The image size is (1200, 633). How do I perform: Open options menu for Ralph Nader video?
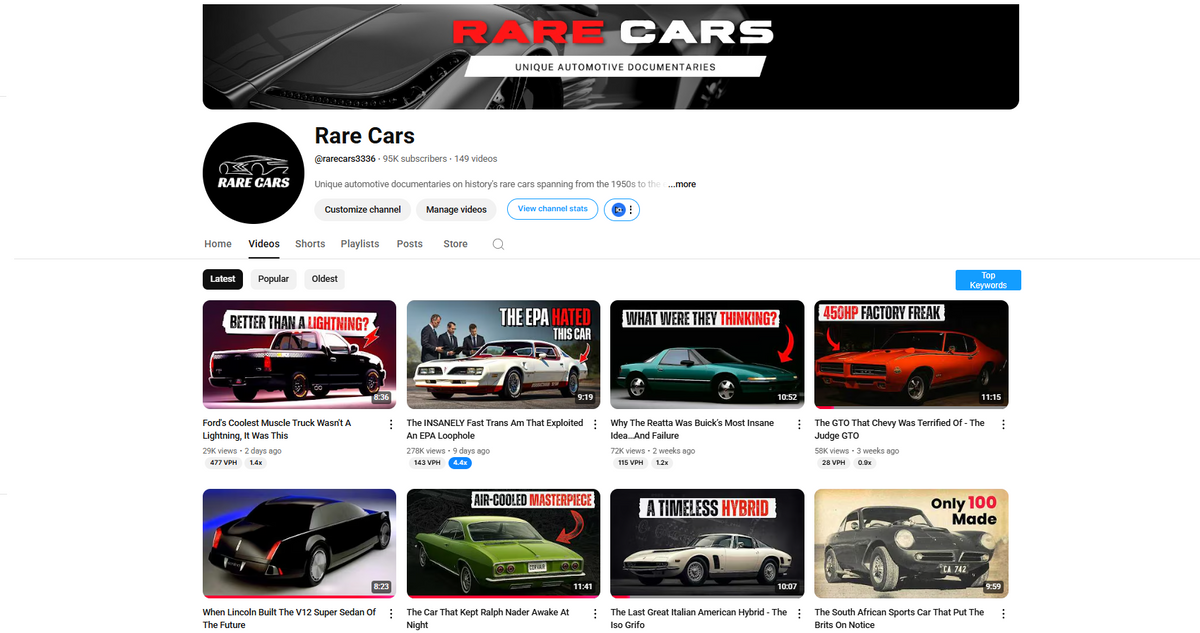tap(595, 613)
